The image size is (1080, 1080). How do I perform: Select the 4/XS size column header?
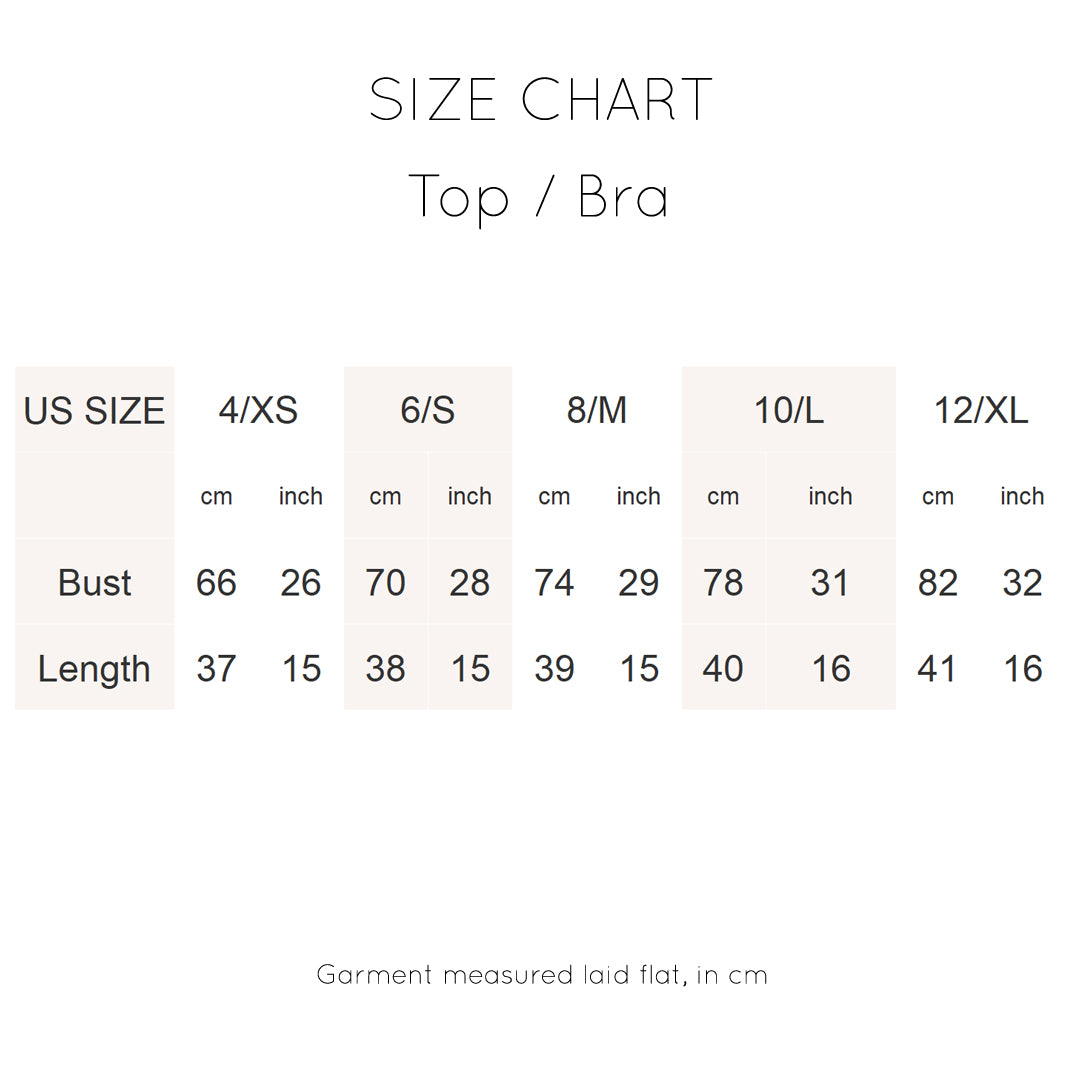point(258,410)
